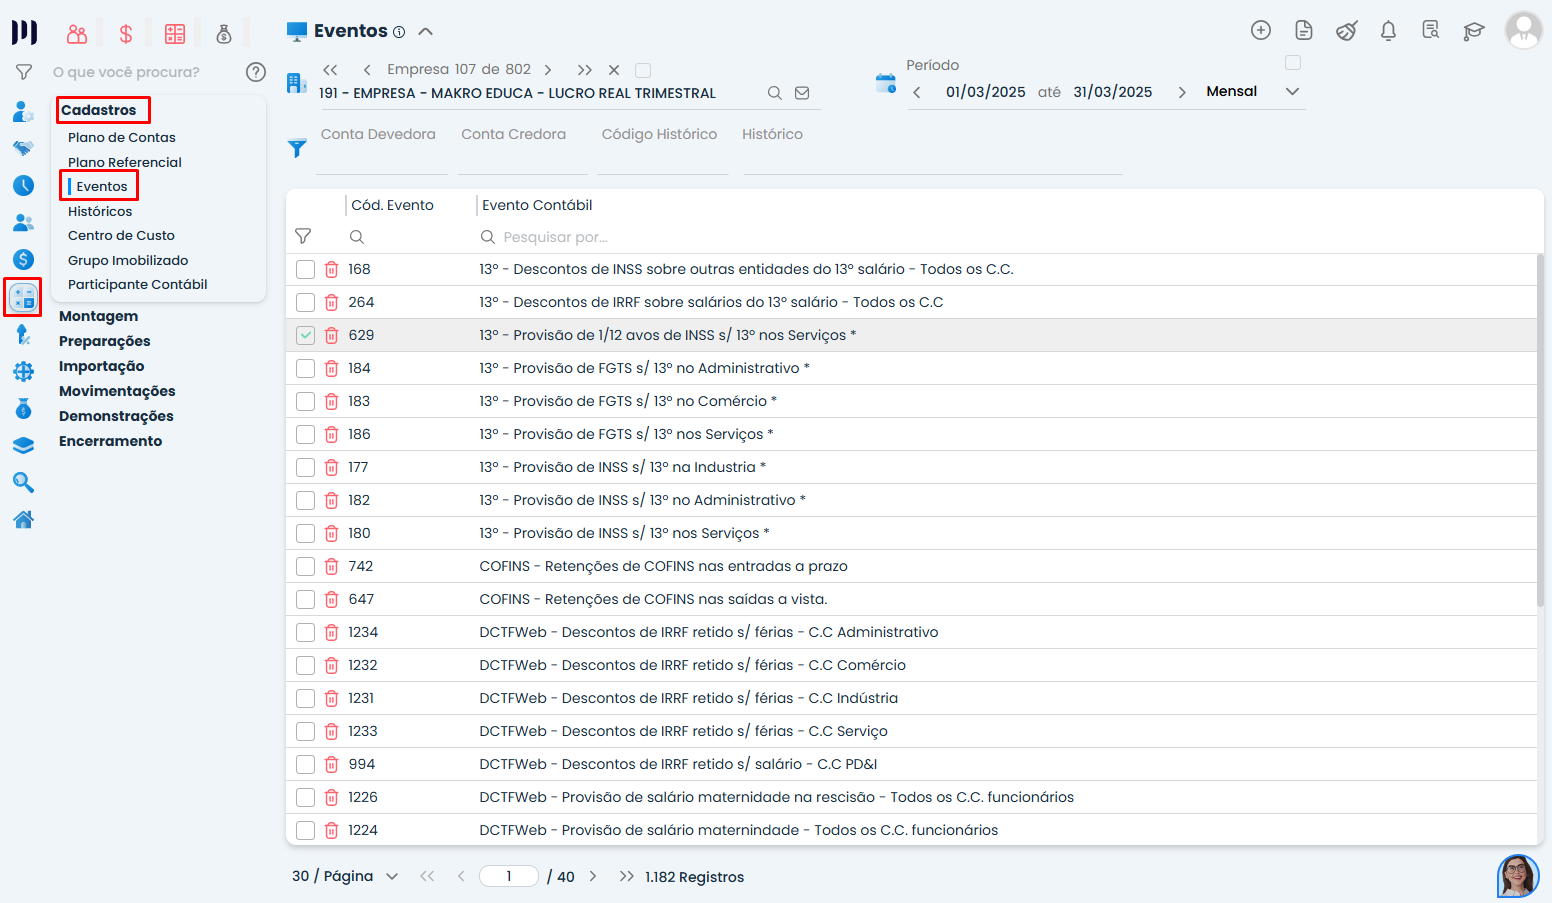Click the bell notifications icon

click(x=1388, y=31)
